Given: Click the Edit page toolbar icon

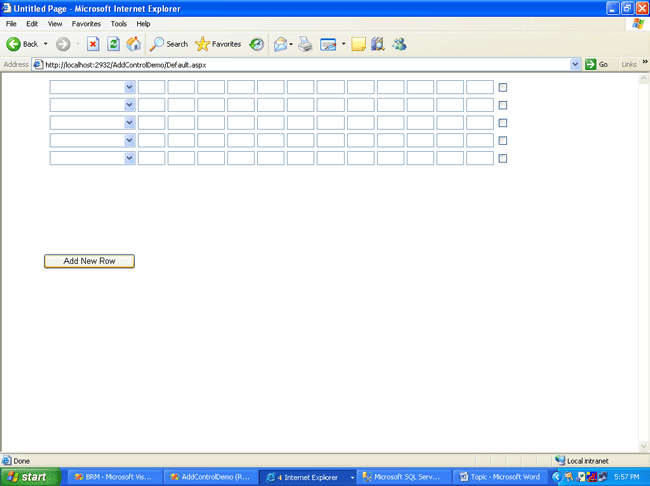Looking at the screenshot, I should tap(328, 44).
